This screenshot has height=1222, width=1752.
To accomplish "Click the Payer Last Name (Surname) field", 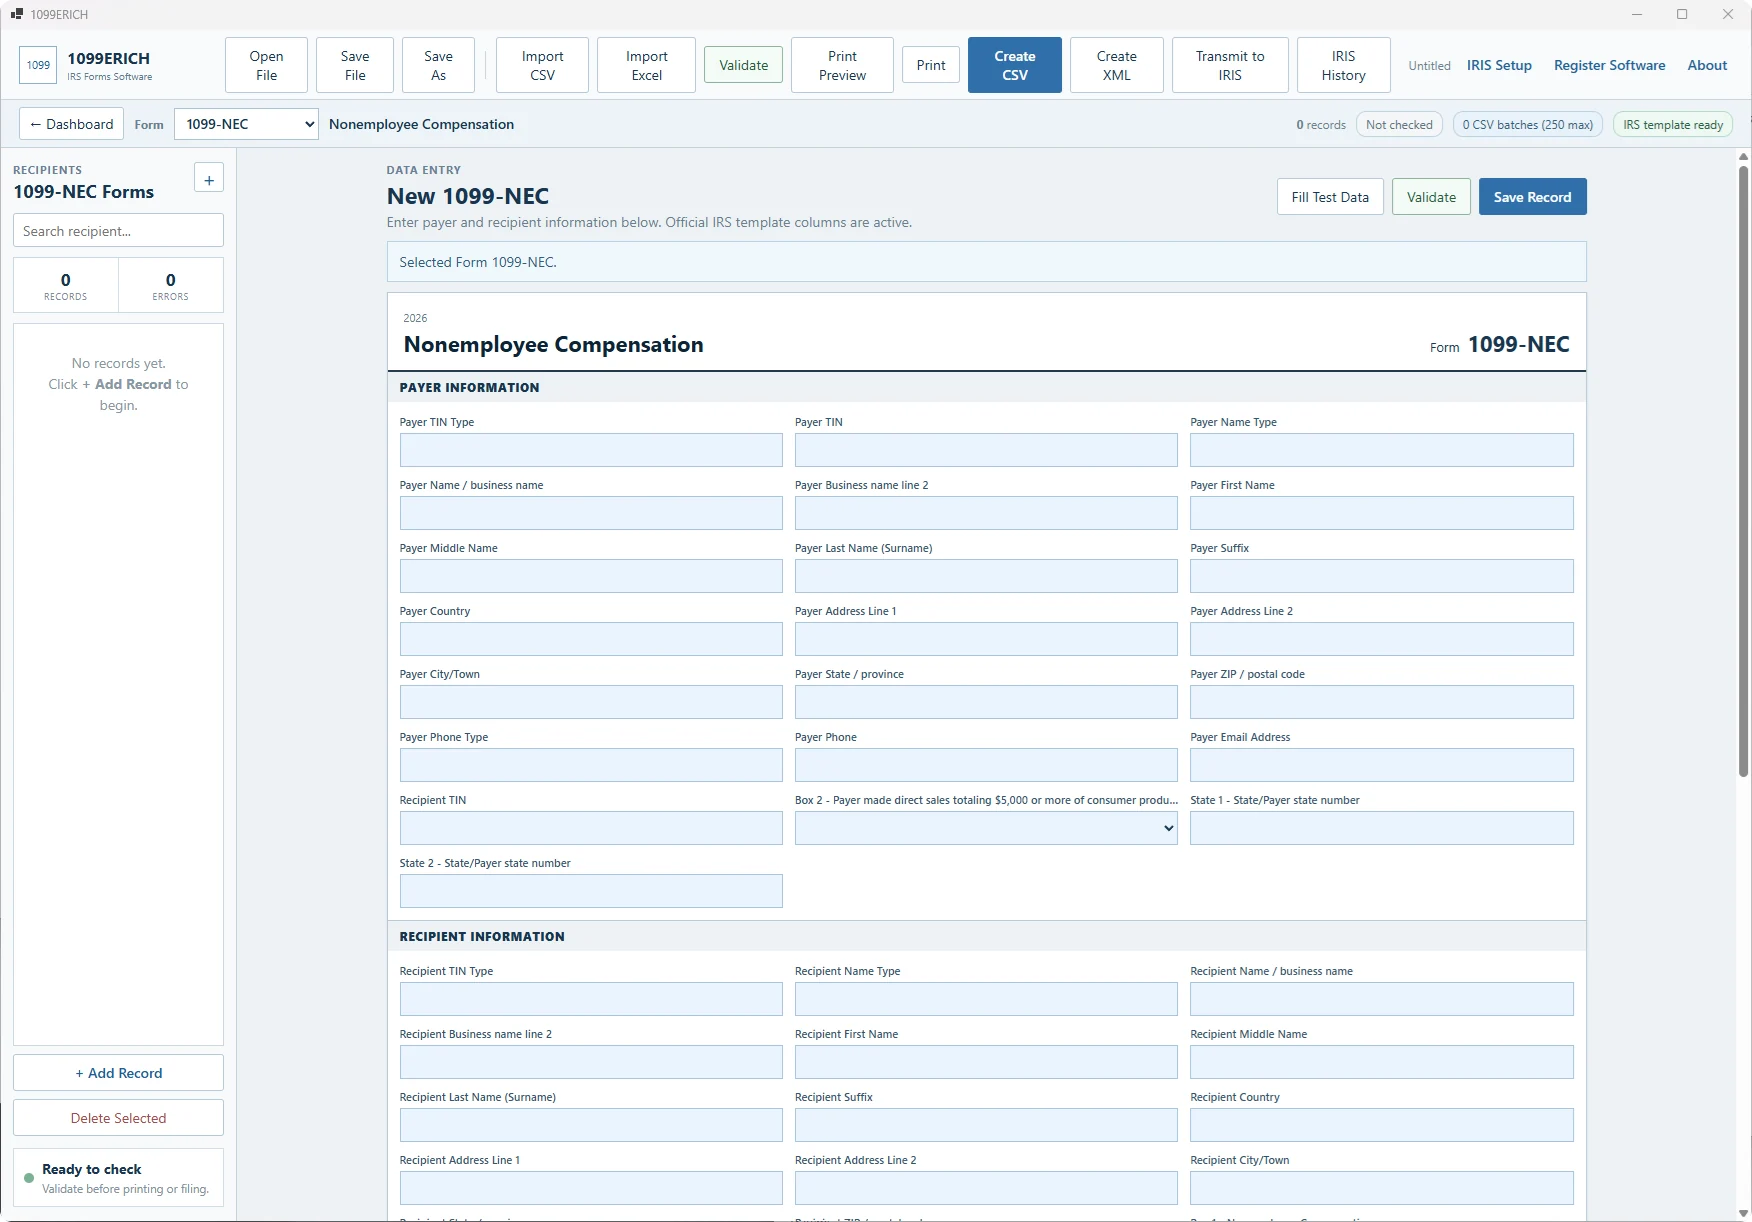I will click(x=986, y=576).
